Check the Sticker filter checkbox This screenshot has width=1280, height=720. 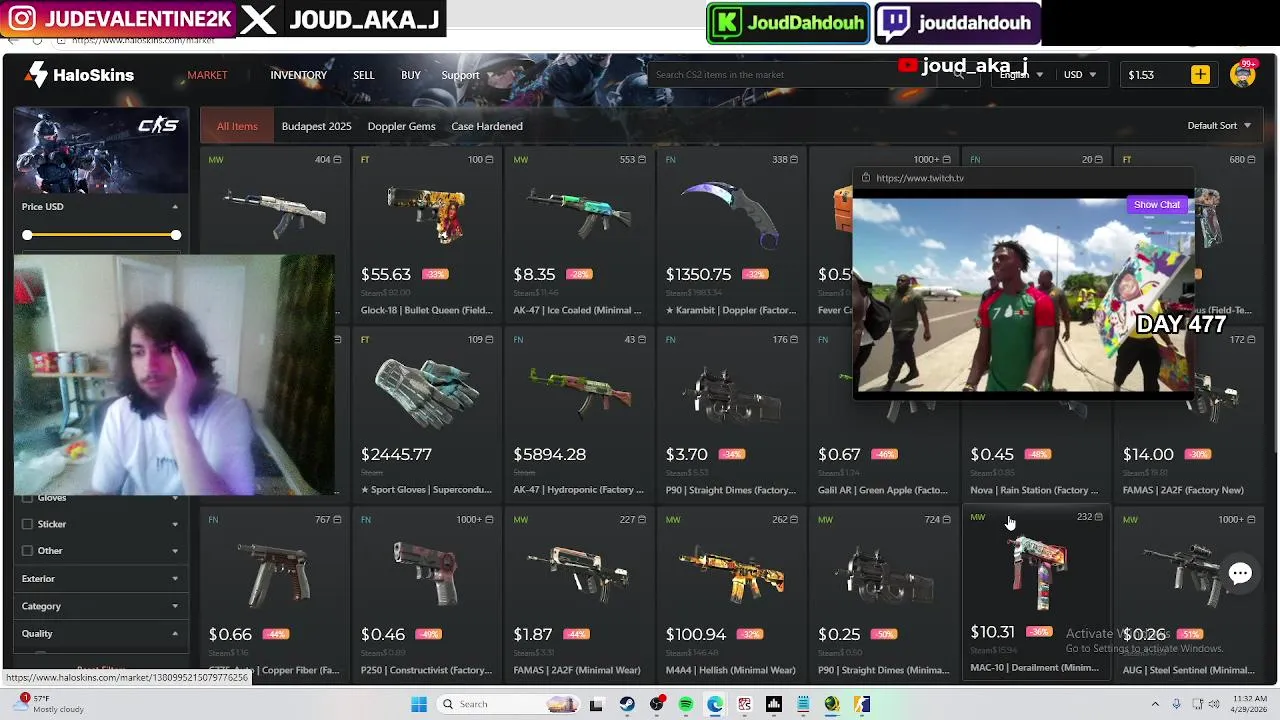[27, 524]
